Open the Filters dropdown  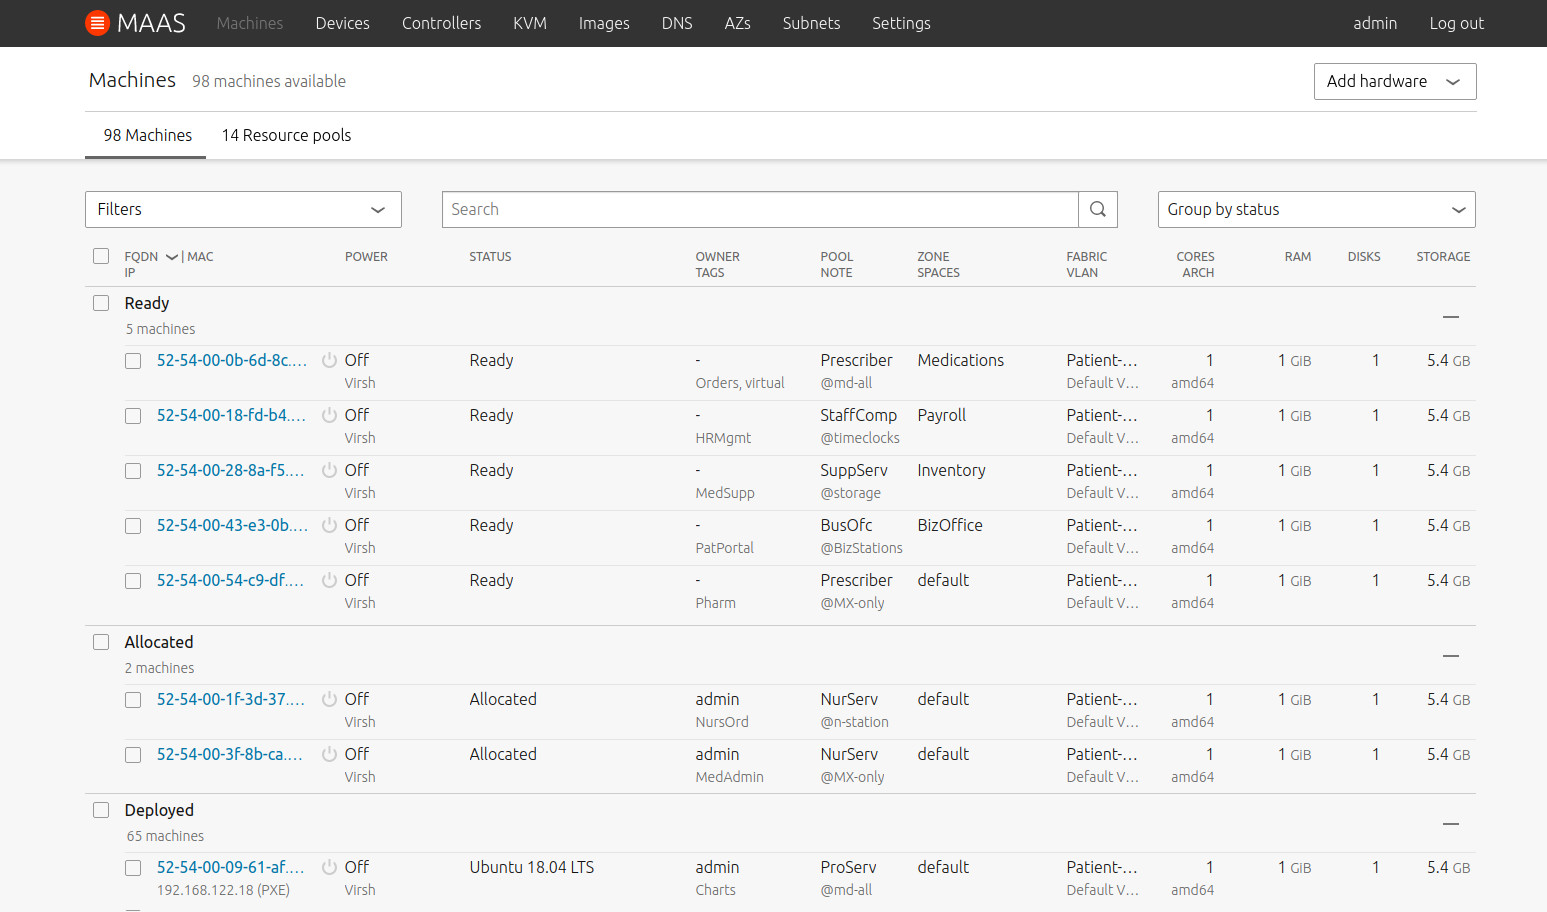click(x=243, y=209)
